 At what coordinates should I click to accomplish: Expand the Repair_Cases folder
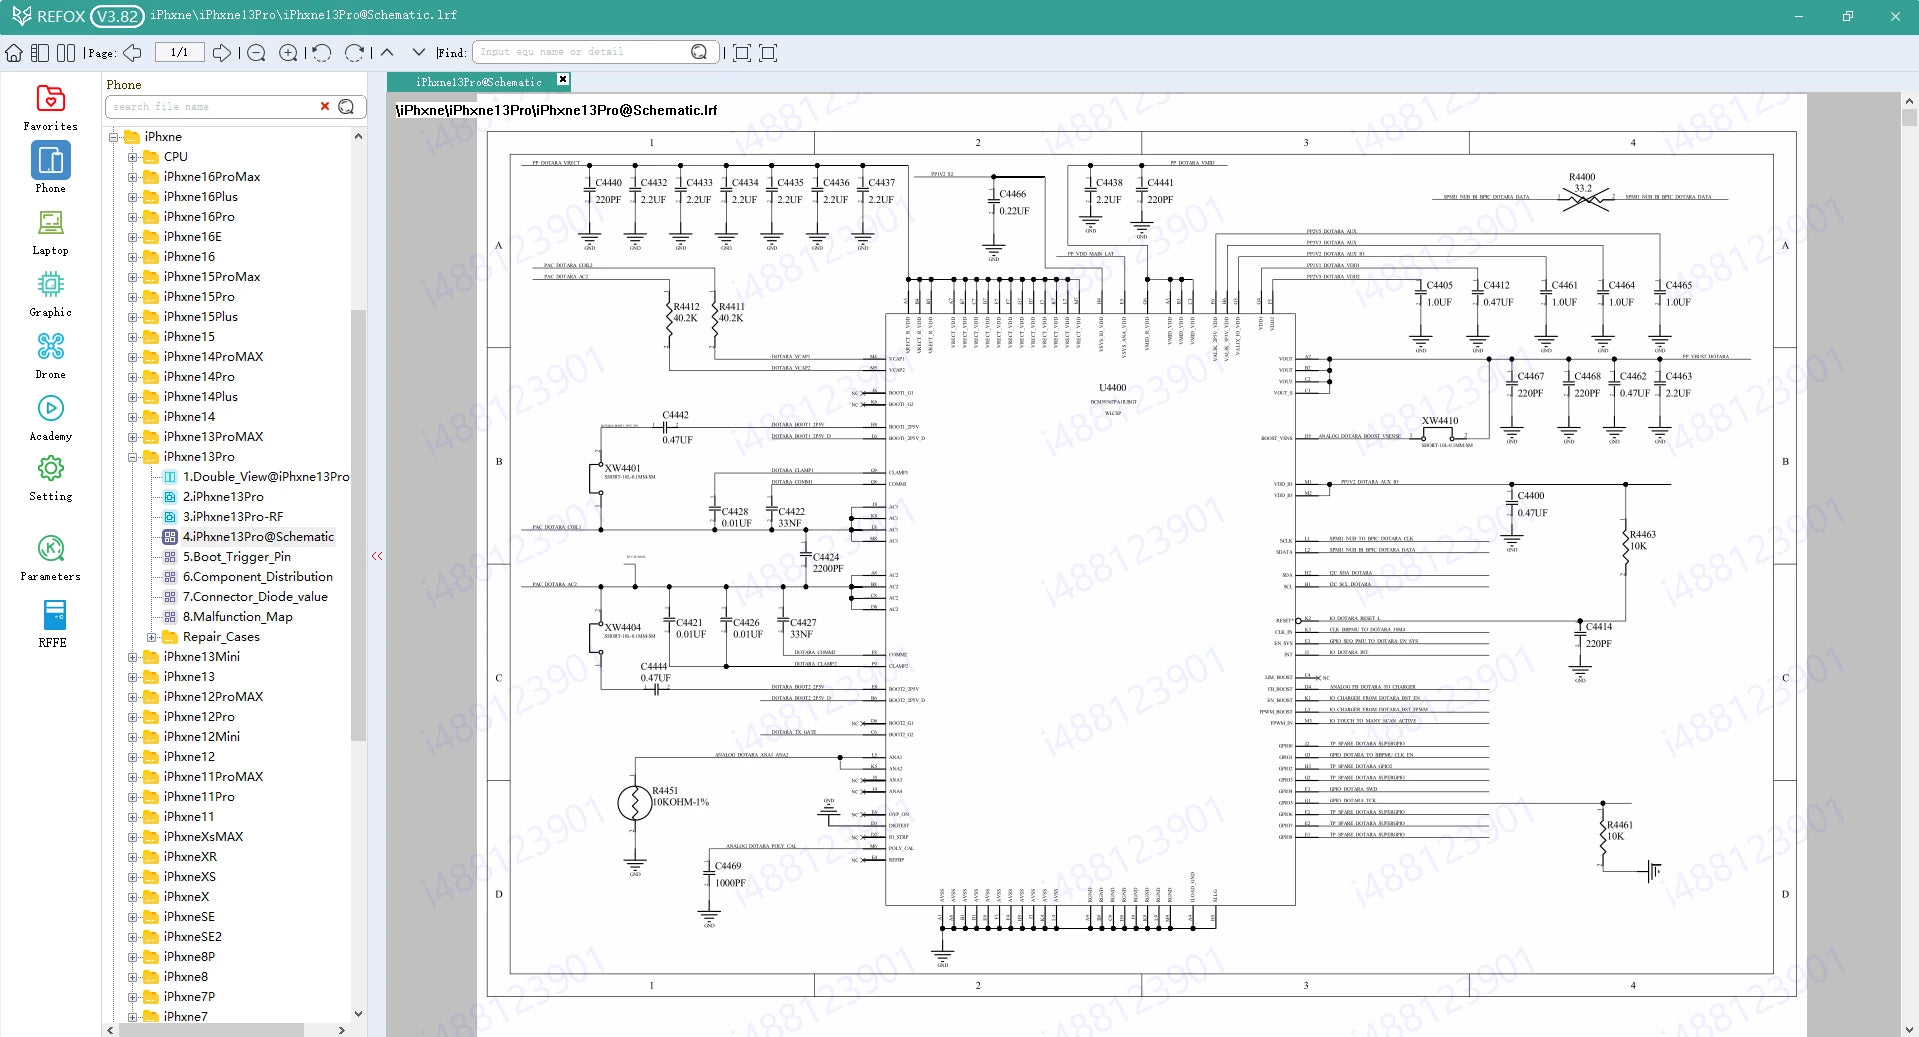pos(152,636)
